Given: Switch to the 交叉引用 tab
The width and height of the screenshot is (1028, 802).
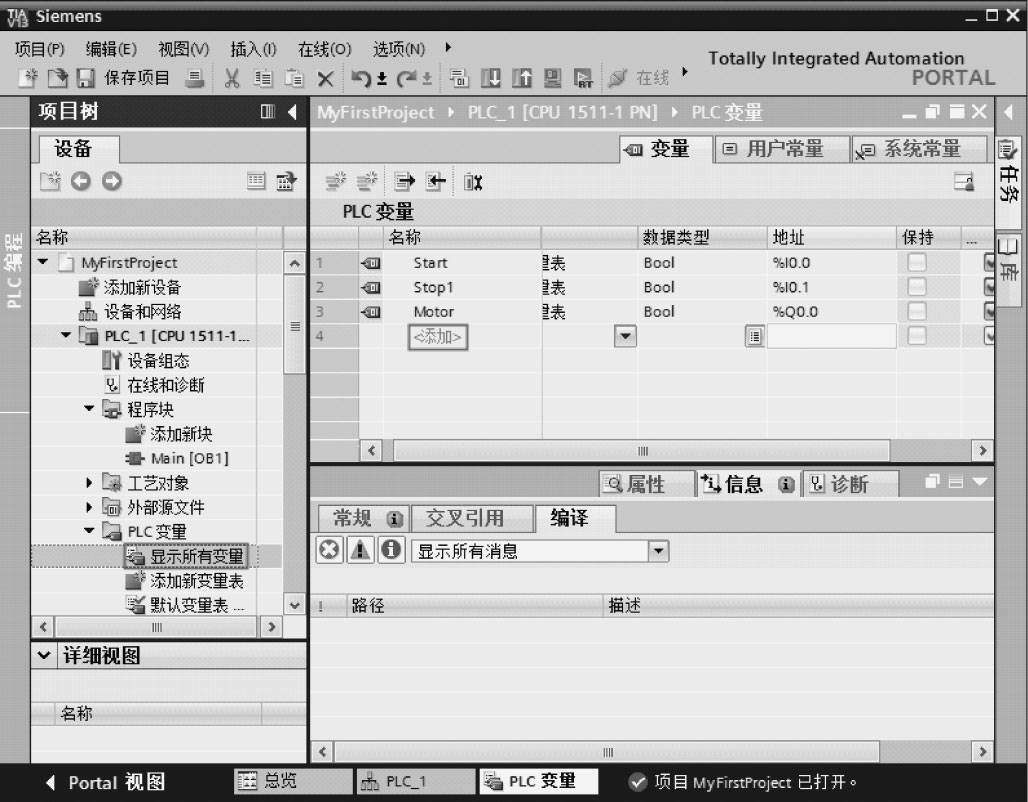Looking at the screenshot, I should click(x=472, y=518).
